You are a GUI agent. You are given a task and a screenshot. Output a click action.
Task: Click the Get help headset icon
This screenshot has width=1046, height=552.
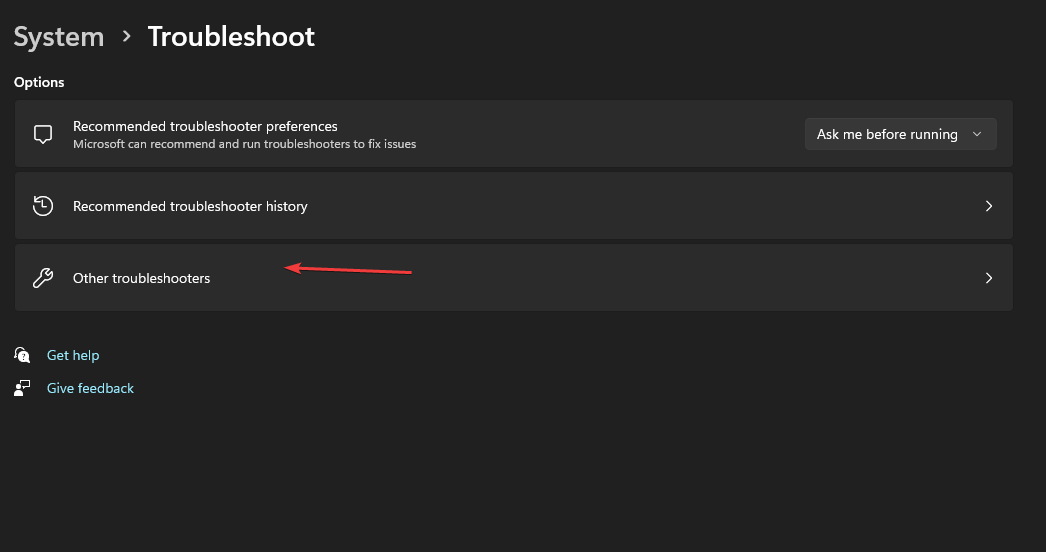click(22, 354)
